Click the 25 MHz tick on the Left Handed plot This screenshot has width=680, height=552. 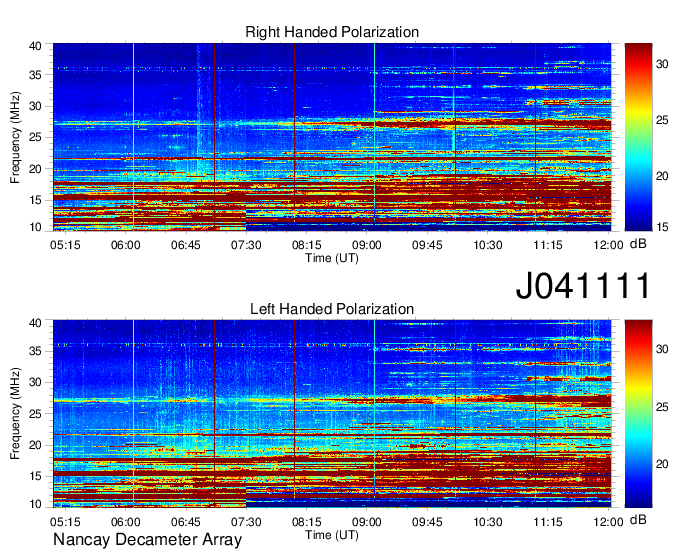point(35,414)
